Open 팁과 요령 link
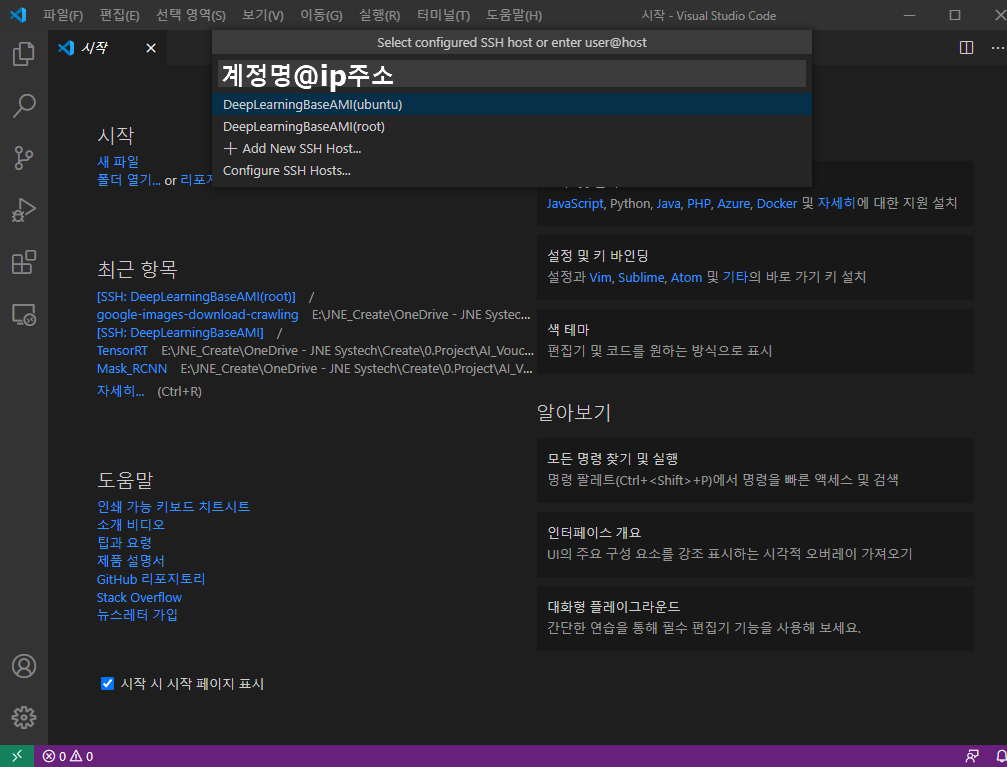Viewport: 1007px width, 767px height. pyautogui.click(x=124, y=542)
